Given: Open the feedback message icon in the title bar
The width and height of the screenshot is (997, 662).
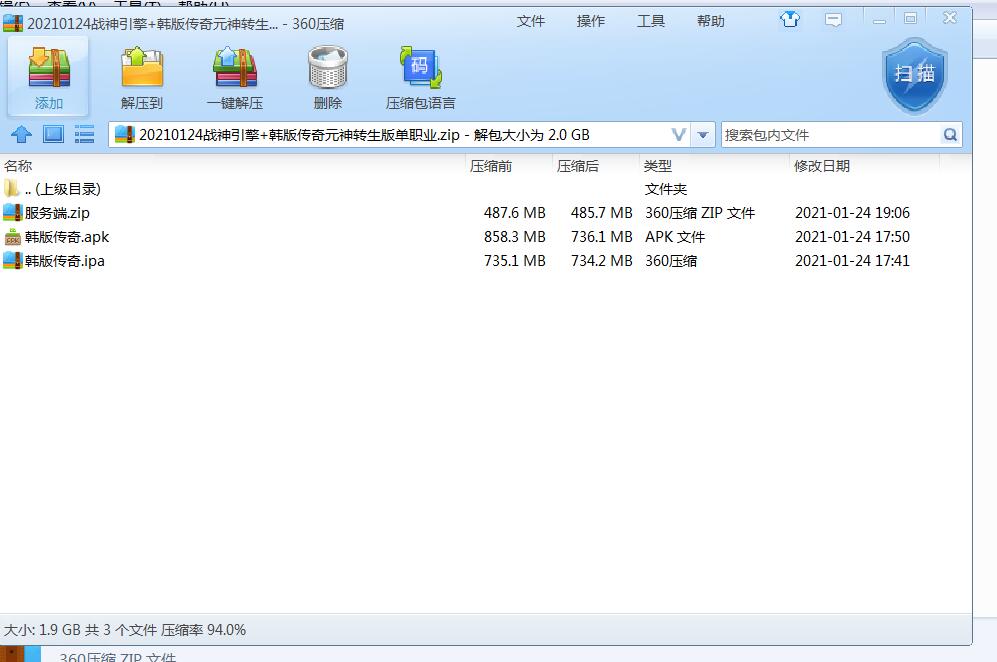Looking at the screenshot, I should (x=833, y=19).
